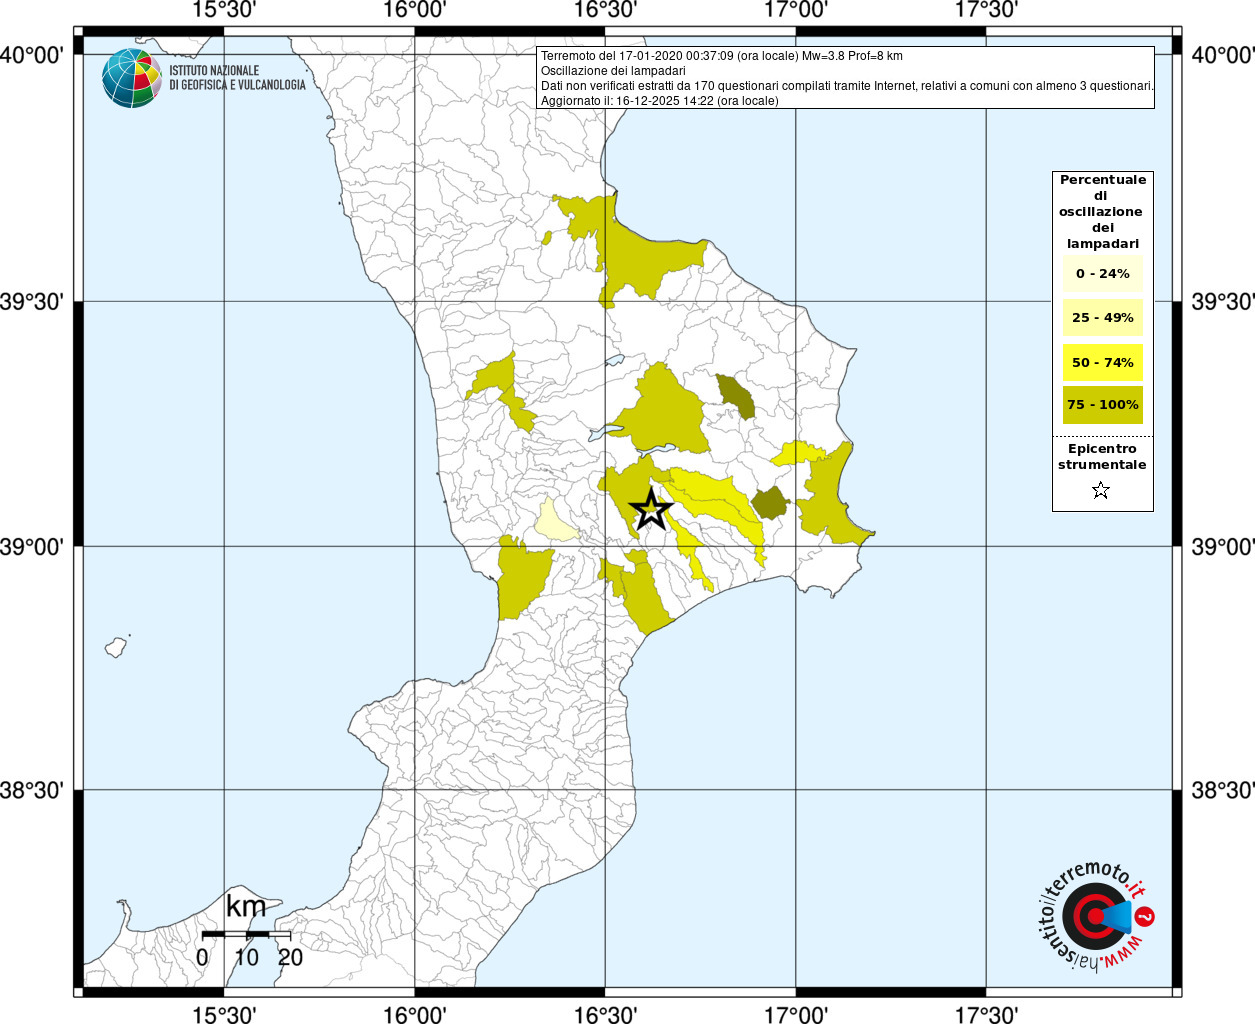
Task: Click the small island west of Calabria
Action: pyautogui.click(x=117, y=646)
